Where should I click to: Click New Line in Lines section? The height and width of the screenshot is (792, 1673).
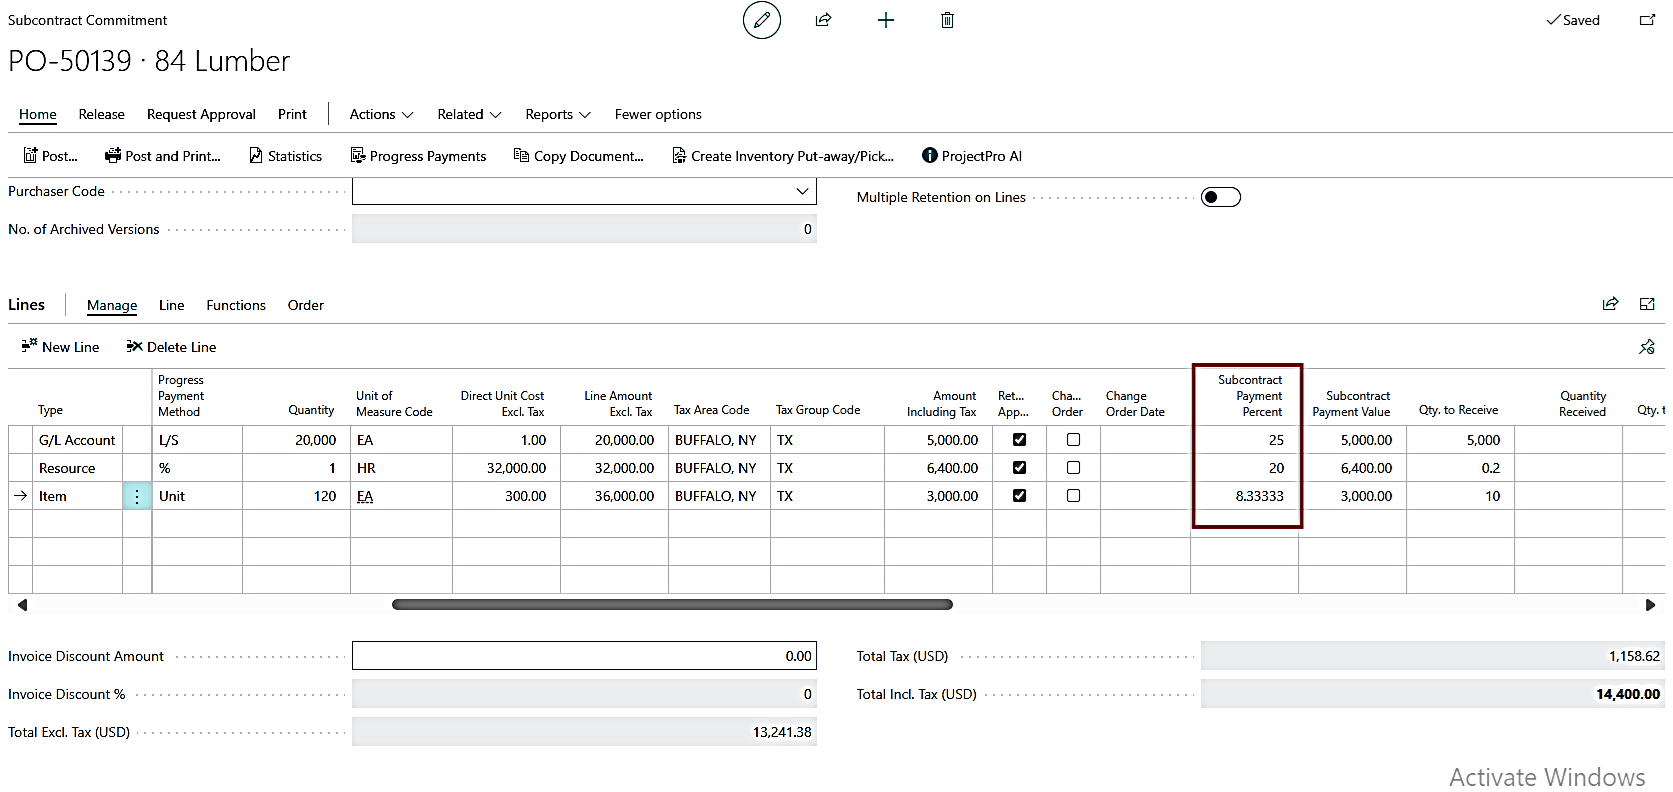[60, 347]
